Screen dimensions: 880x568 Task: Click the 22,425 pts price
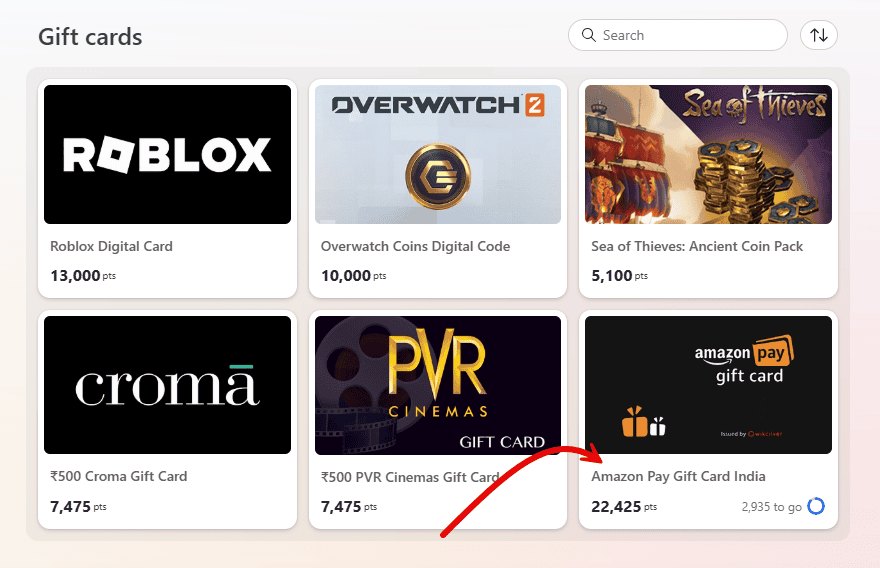(x=624, y=507)
